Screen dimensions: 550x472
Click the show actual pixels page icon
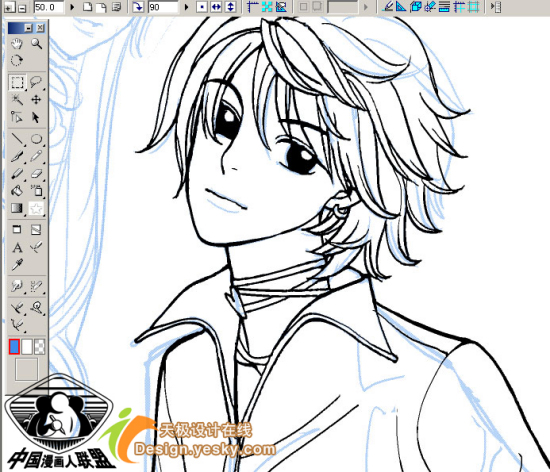[102, 7]
